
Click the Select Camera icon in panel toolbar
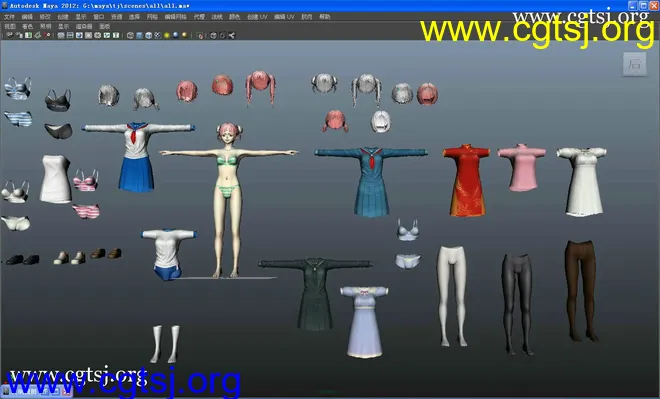tap(10, 35)
